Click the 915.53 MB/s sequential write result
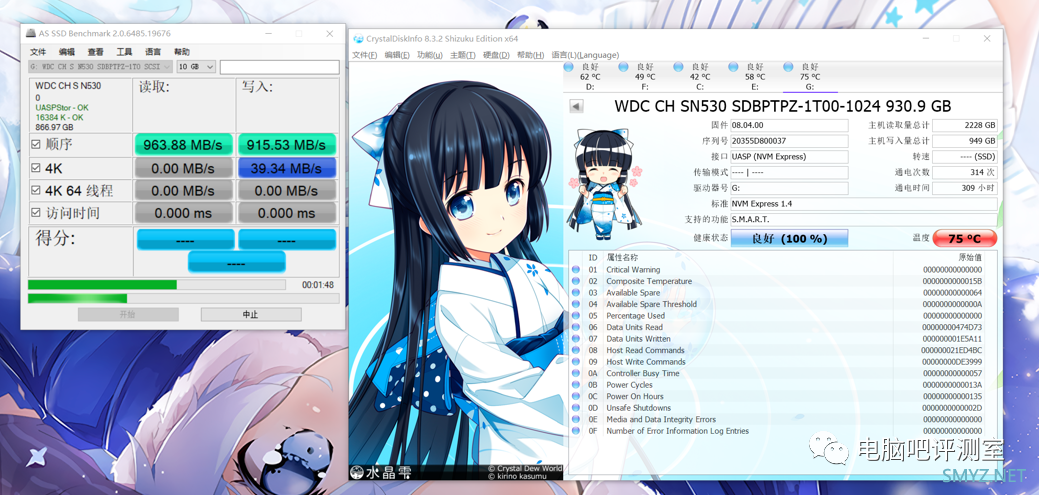The width and height of the screenshot is (1039, 495). point(287,145)
